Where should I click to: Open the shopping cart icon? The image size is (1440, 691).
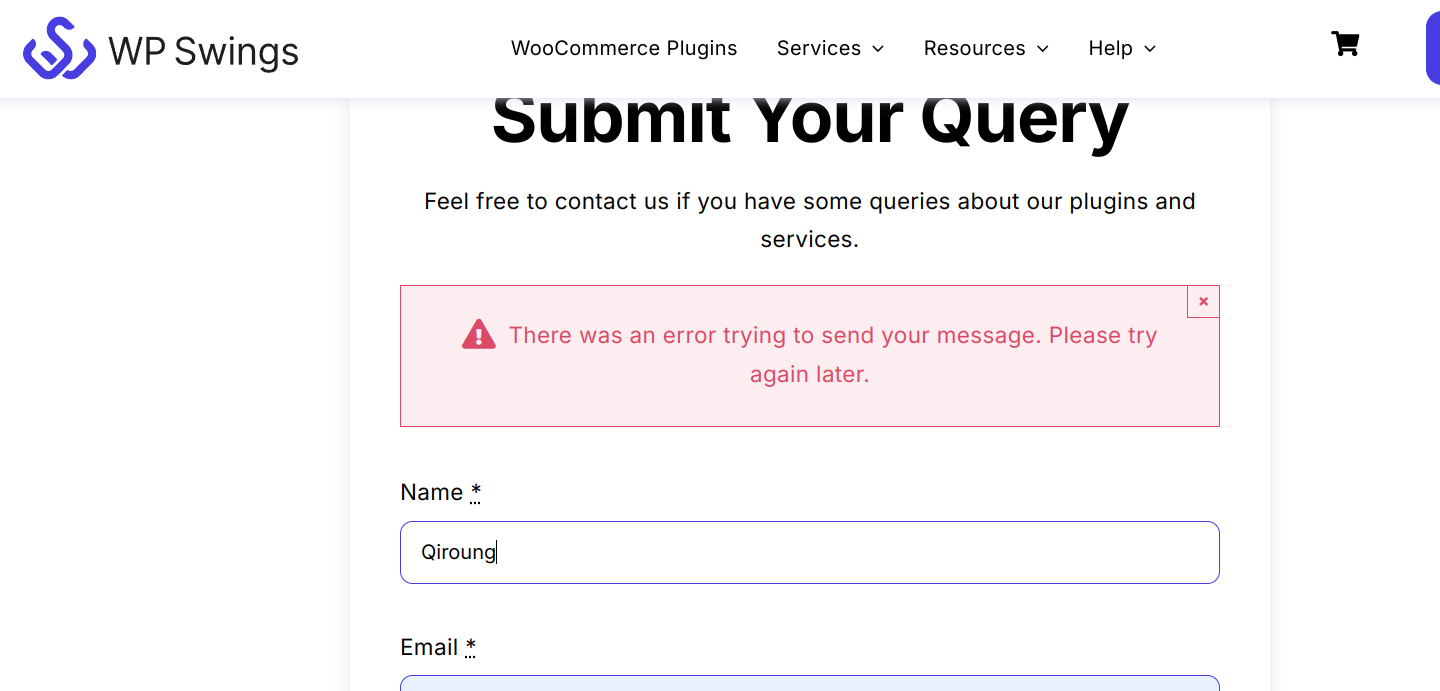[x=1345, y=44]
